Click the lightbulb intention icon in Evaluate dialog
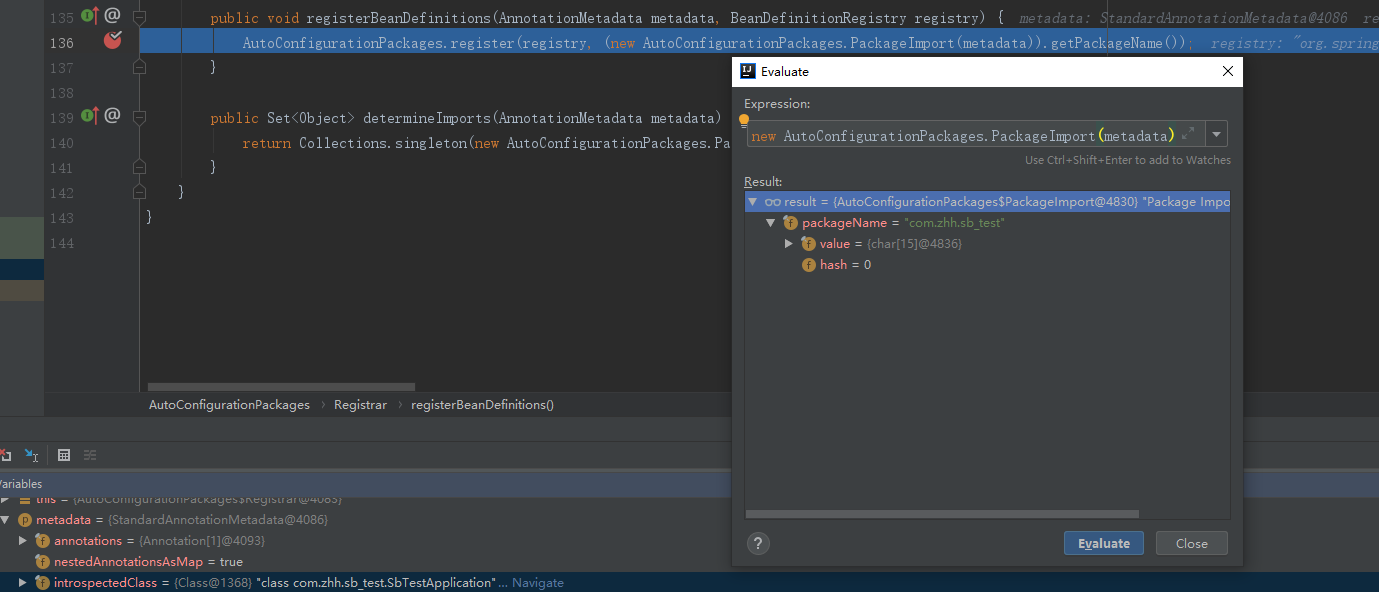Image resolution: width=1379 pixels, height=592 pixels. pyautogui.click(x=744, y=121)
